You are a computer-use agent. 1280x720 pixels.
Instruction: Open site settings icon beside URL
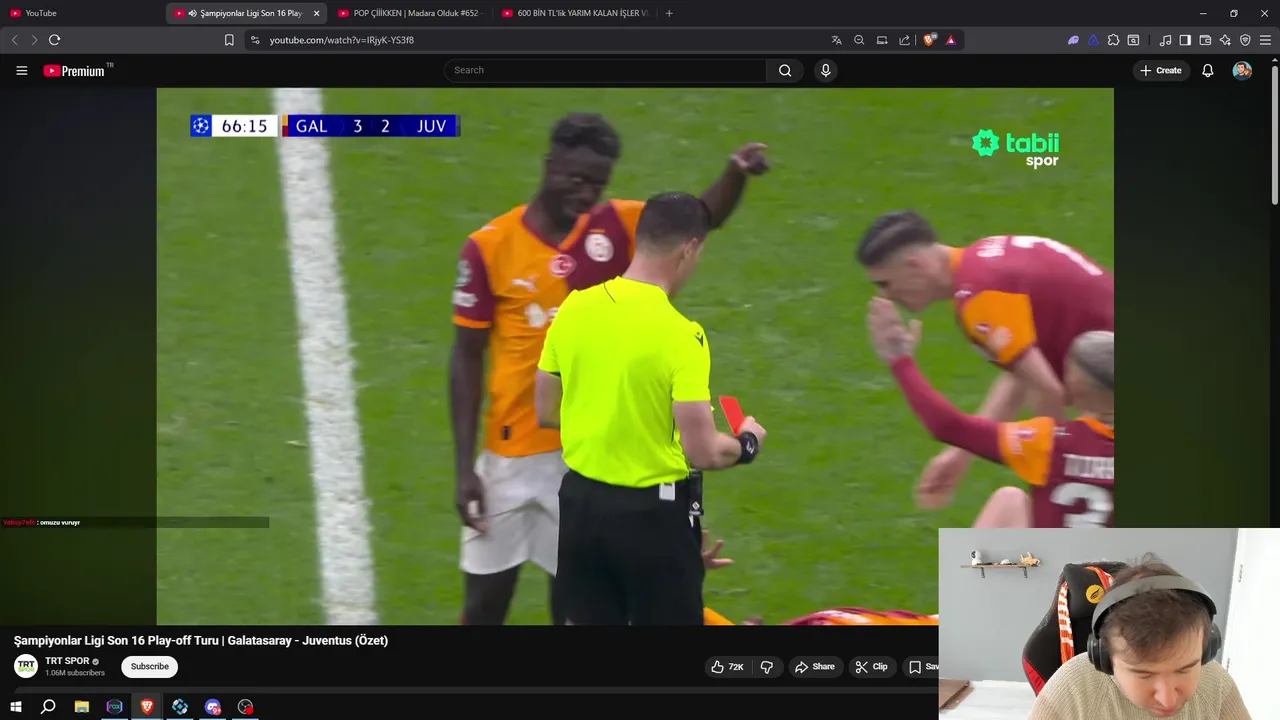pyautogui.click(x=255, y=40)
